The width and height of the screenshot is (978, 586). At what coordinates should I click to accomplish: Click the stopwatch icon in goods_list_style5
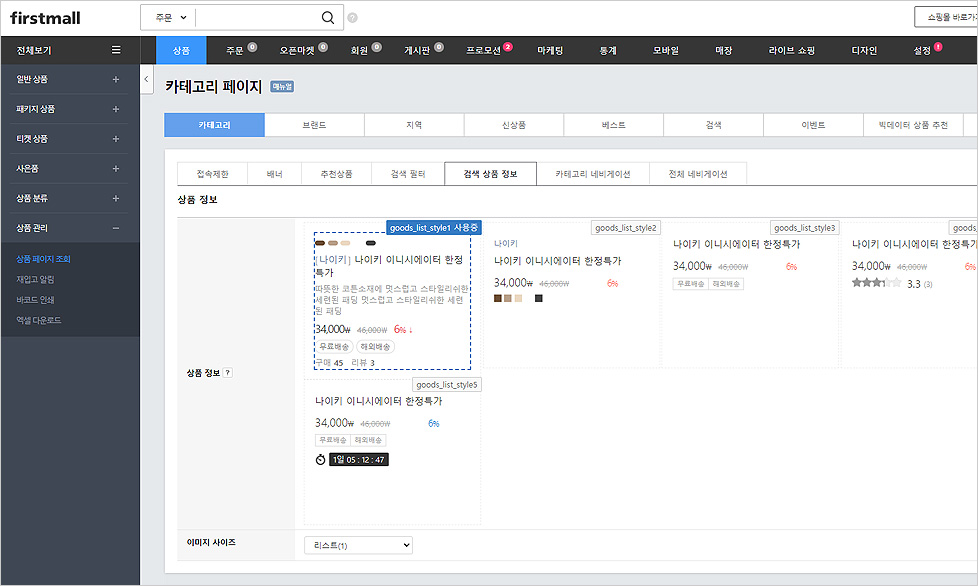tap(320, 459)
